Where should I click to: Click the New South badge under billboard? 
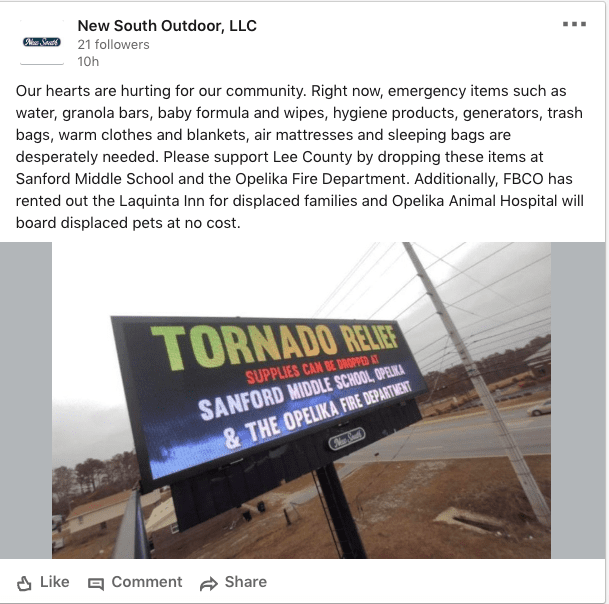347,439
